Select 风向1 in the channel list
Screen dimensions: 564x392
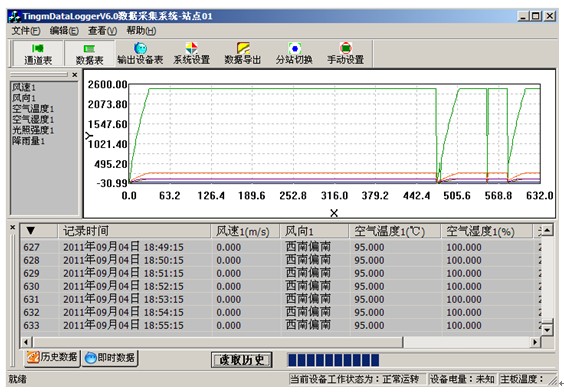tap(24, 98)
